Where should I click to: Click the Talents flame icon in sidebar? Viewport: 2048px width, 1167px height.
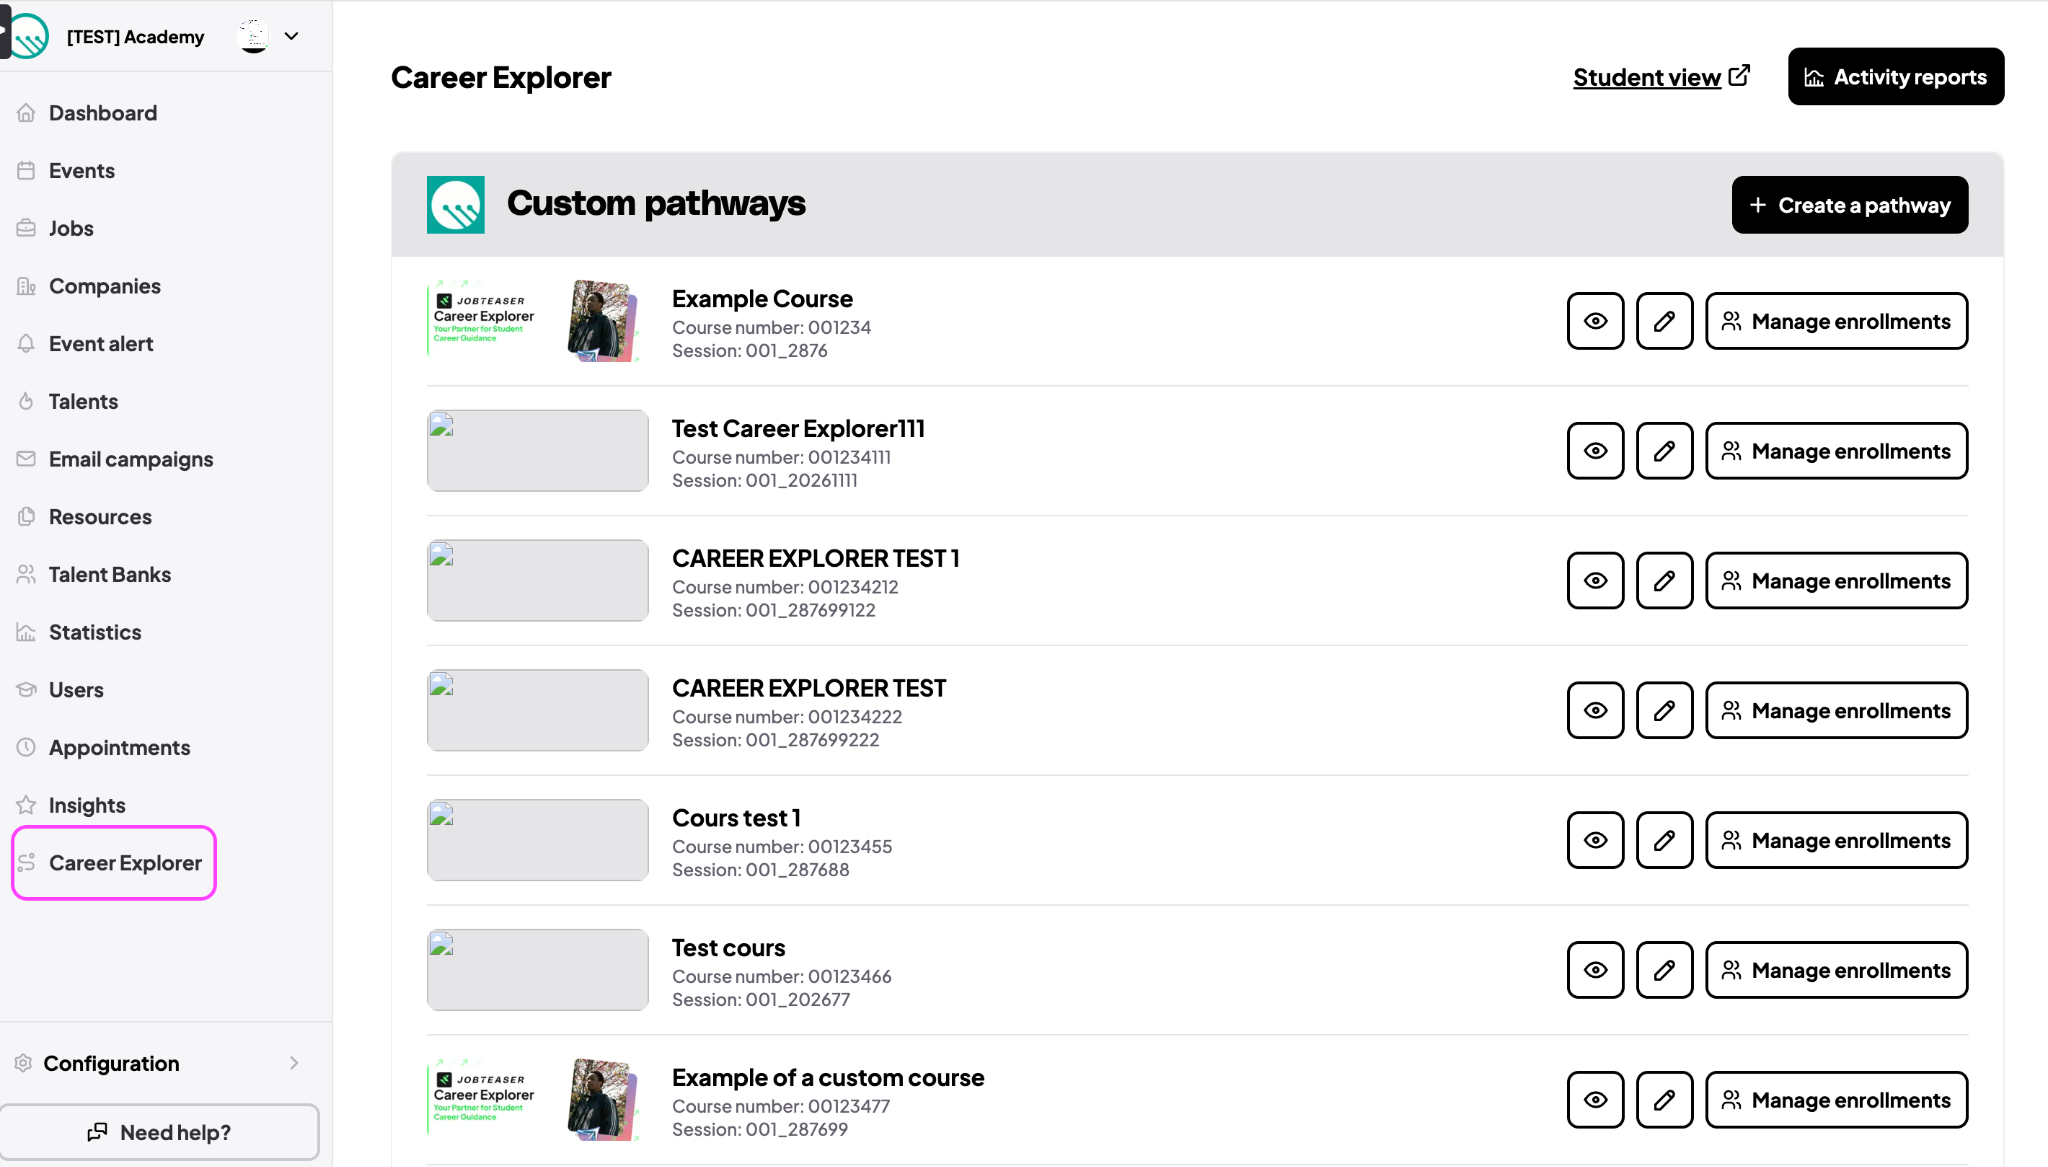[26, 401]
